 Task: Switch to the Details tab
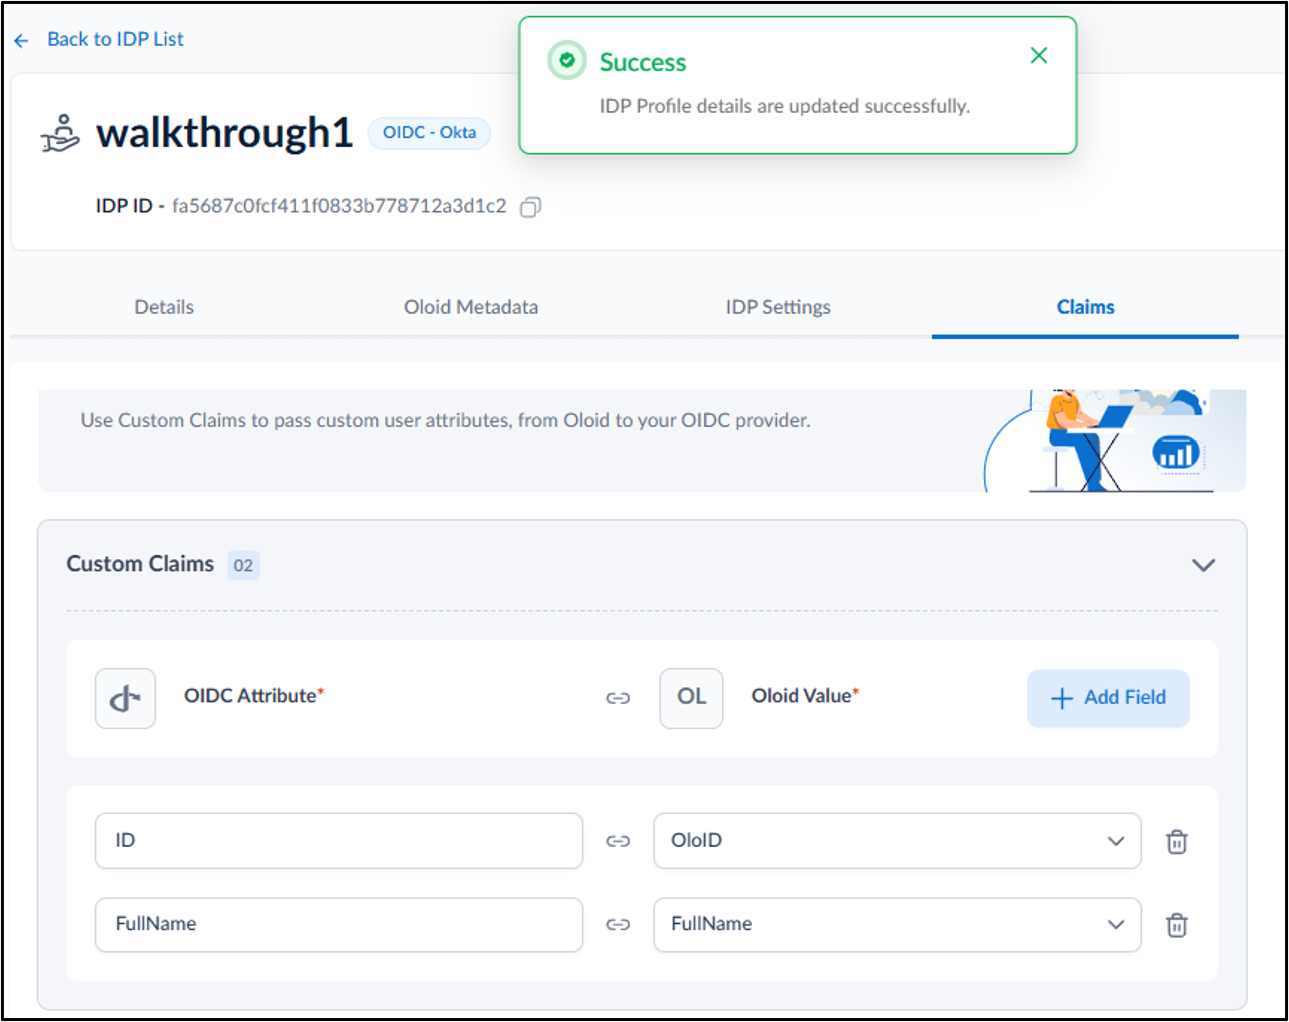(x=164, y=307)
